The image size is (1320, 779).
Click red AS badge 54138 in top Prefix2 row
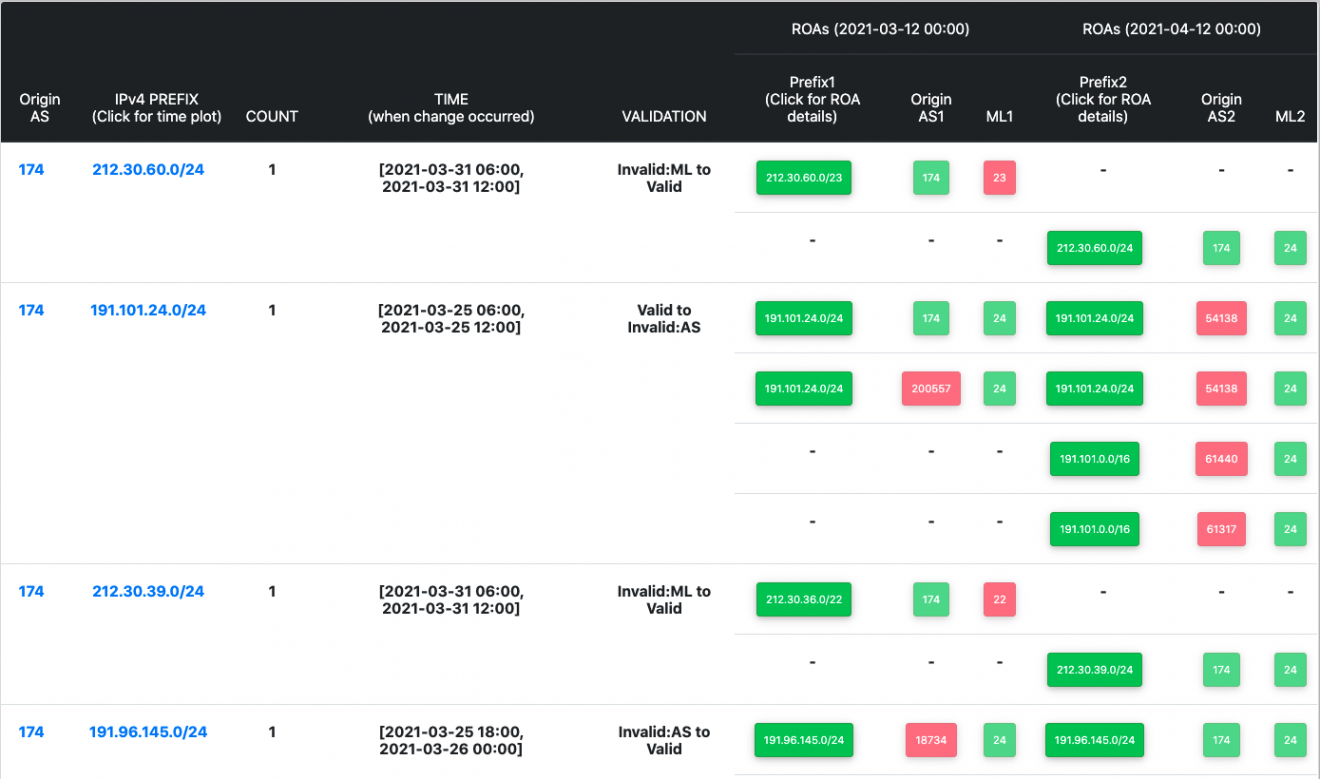1221,318
